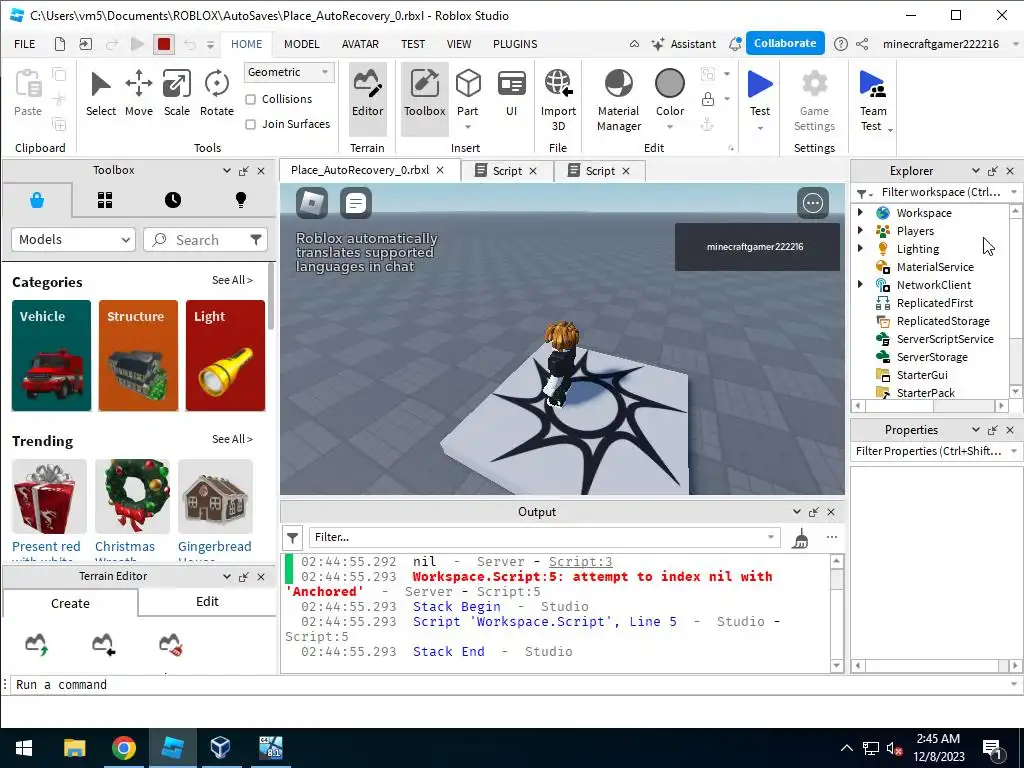The width and height of the screenshot is (1024, 768).
Task: Switch to the AVATAR ribbon tab
Action: point(360,44)
